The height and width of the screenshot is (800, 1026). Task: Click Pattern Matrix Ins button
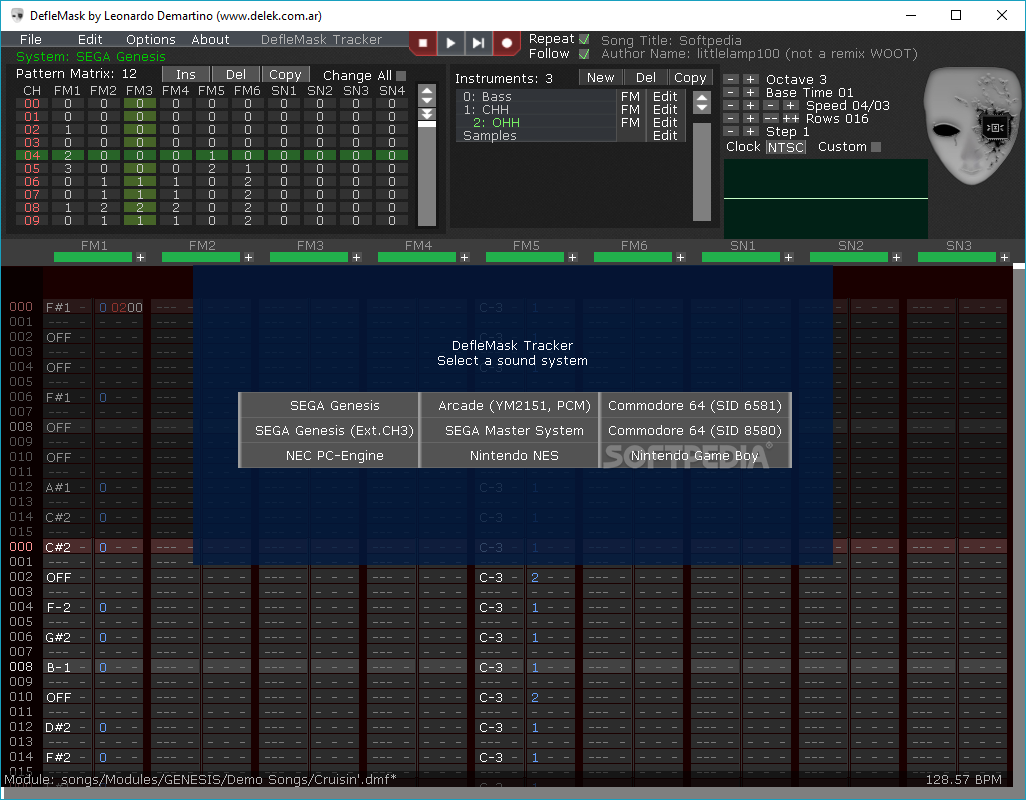pyautogui.click(x=186, y=75)
